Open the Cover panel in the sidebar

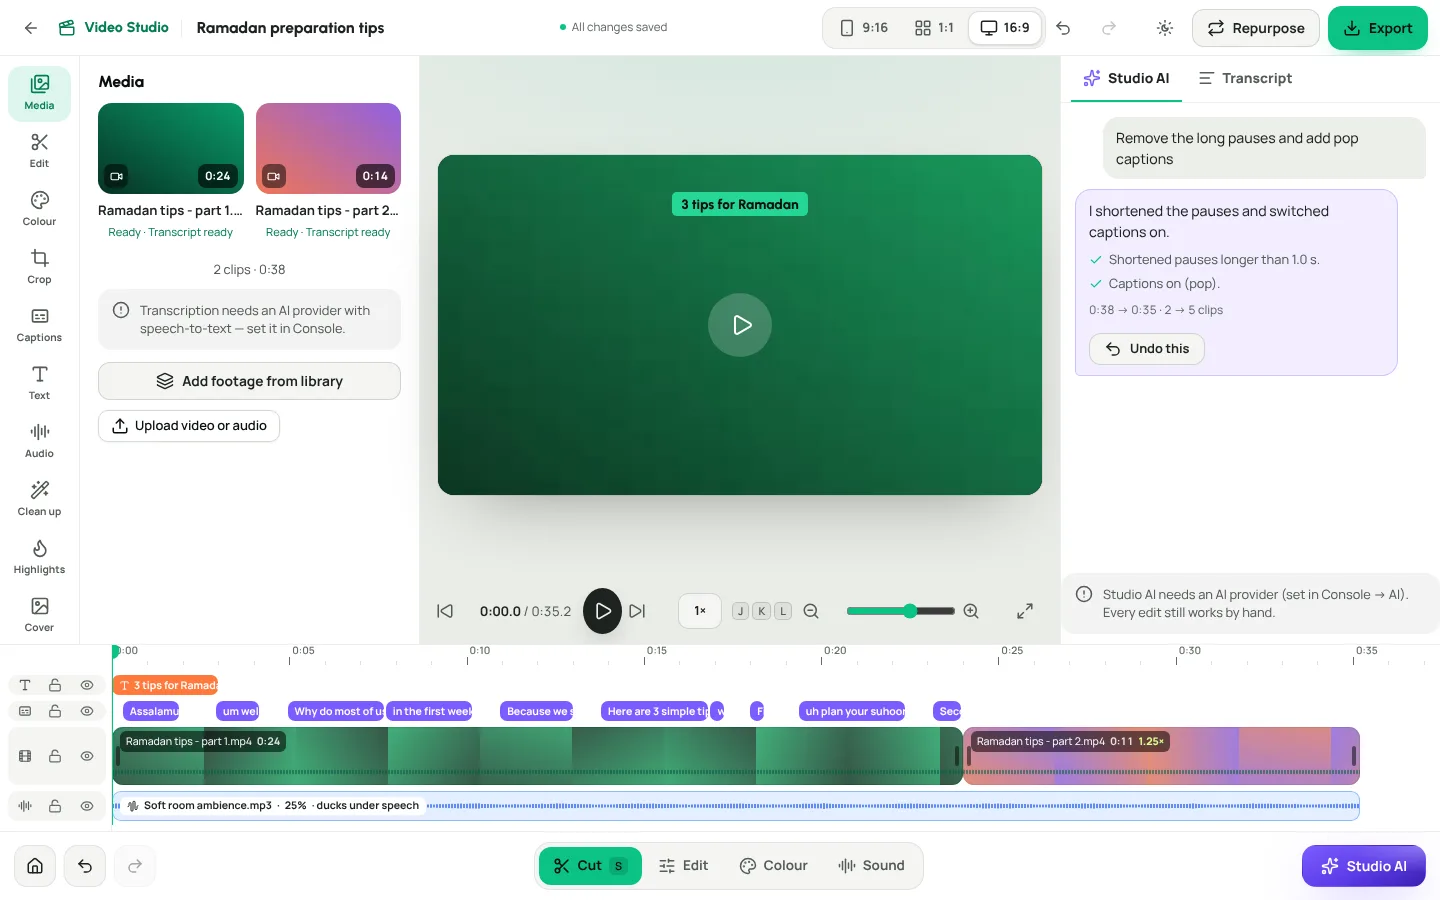click(x=39, y=615)
